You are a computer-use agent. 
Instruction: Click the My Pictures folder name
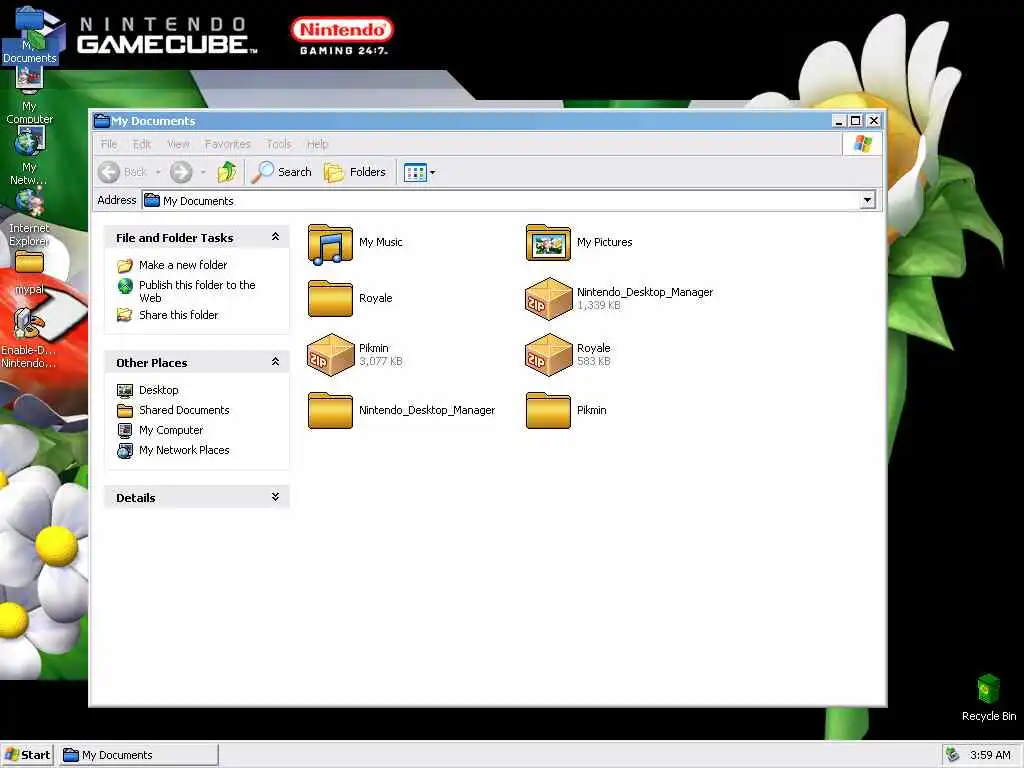pyautogui.click(x=605, y=242)
